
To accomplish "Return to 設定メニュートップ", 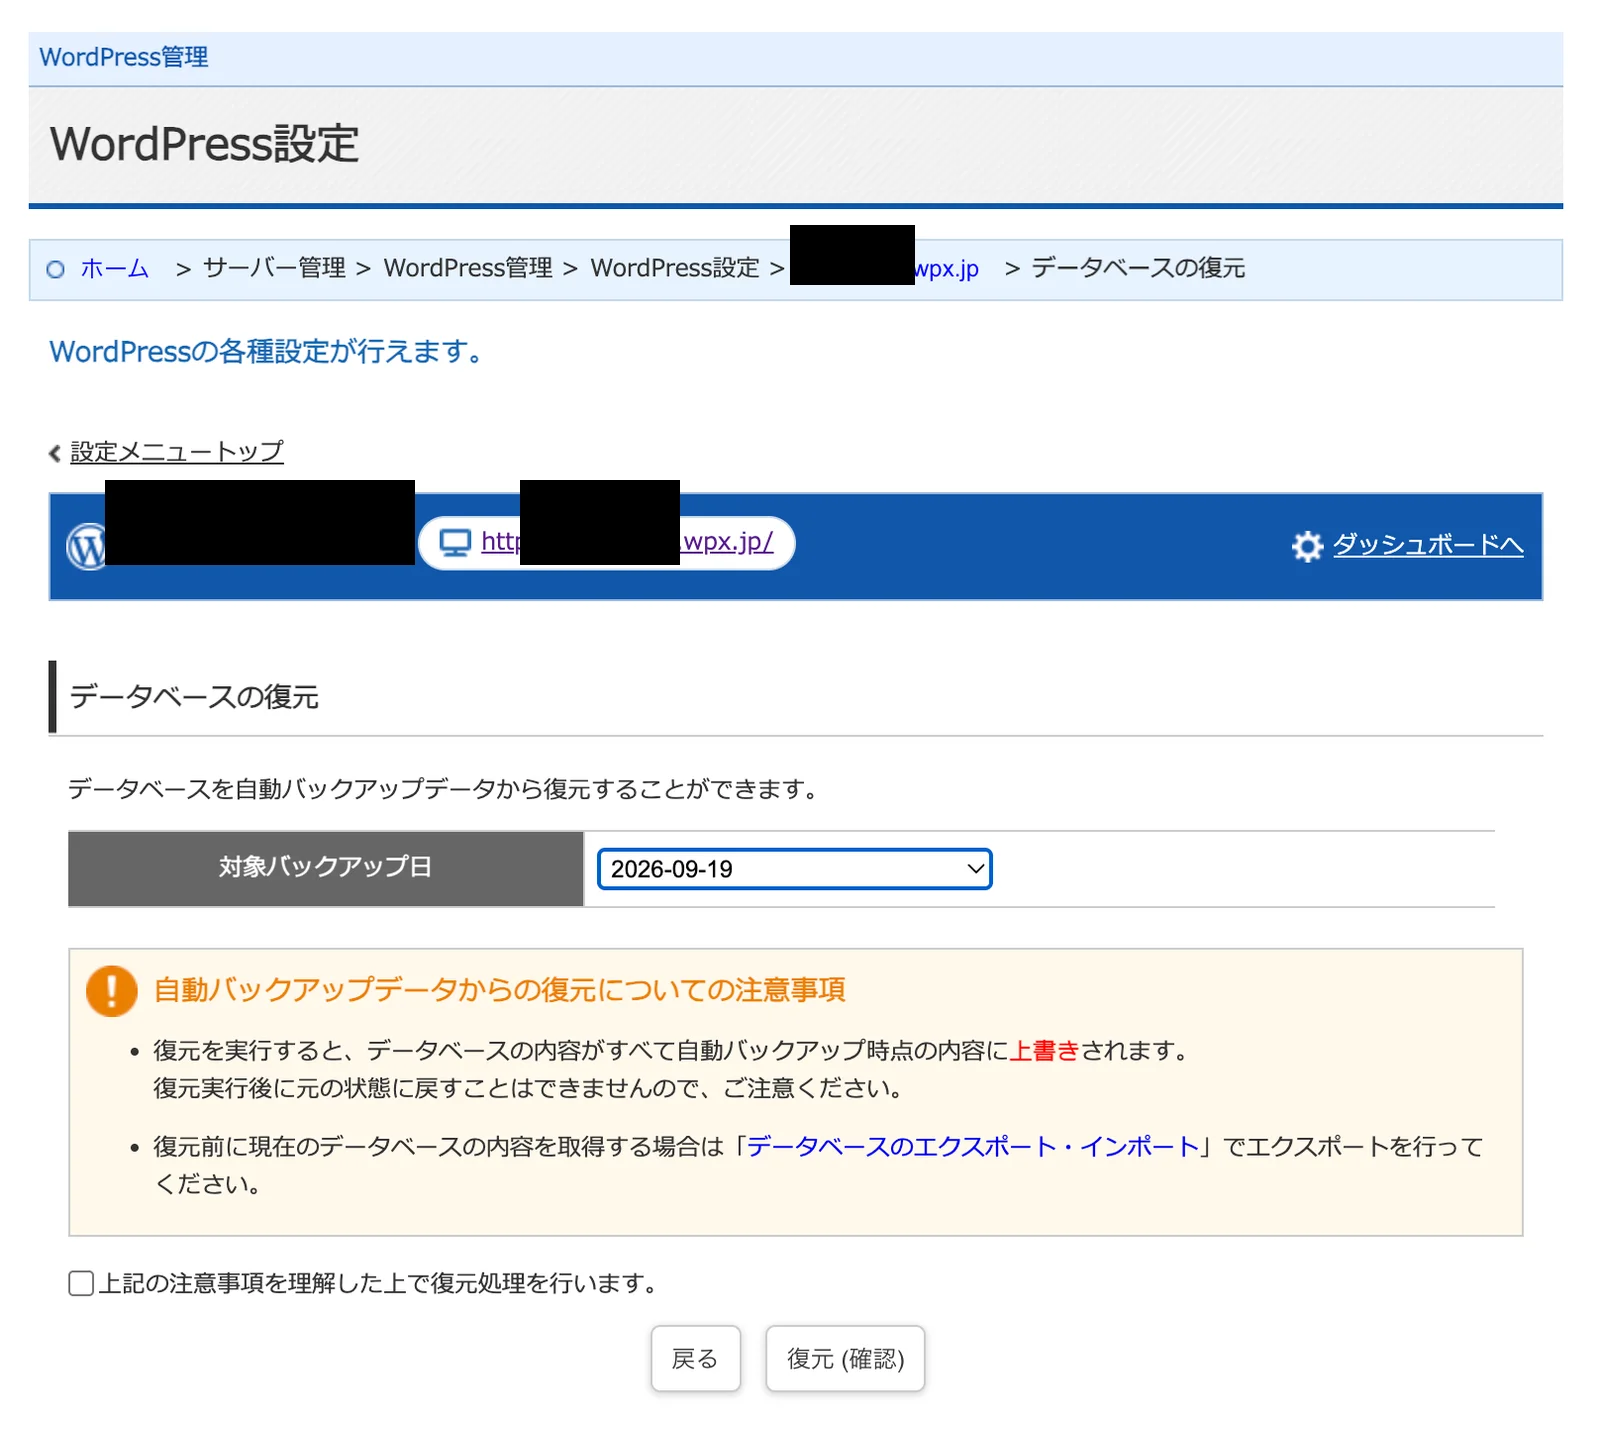I will [x=177, y=452].
